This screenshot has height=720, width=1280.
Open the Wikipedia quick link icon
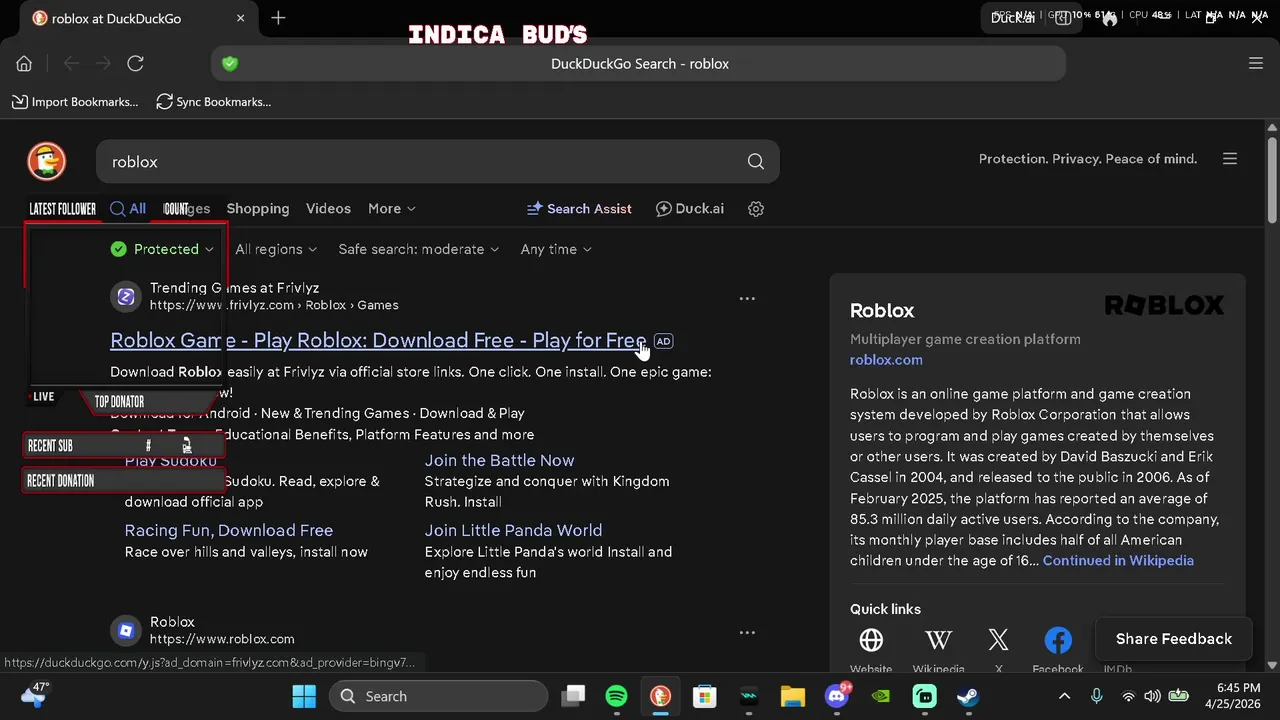(x=938, y=640)
